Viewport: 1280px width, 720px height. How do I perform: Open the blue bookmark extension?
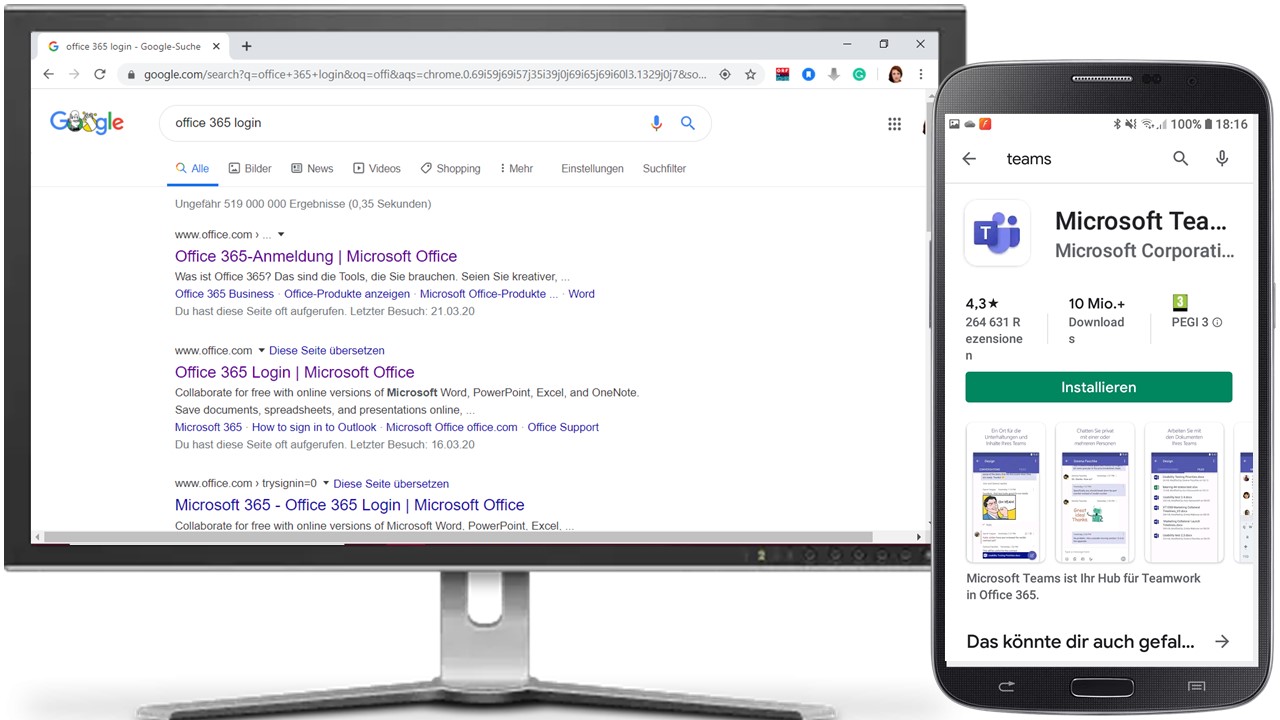tap(809, 74)
